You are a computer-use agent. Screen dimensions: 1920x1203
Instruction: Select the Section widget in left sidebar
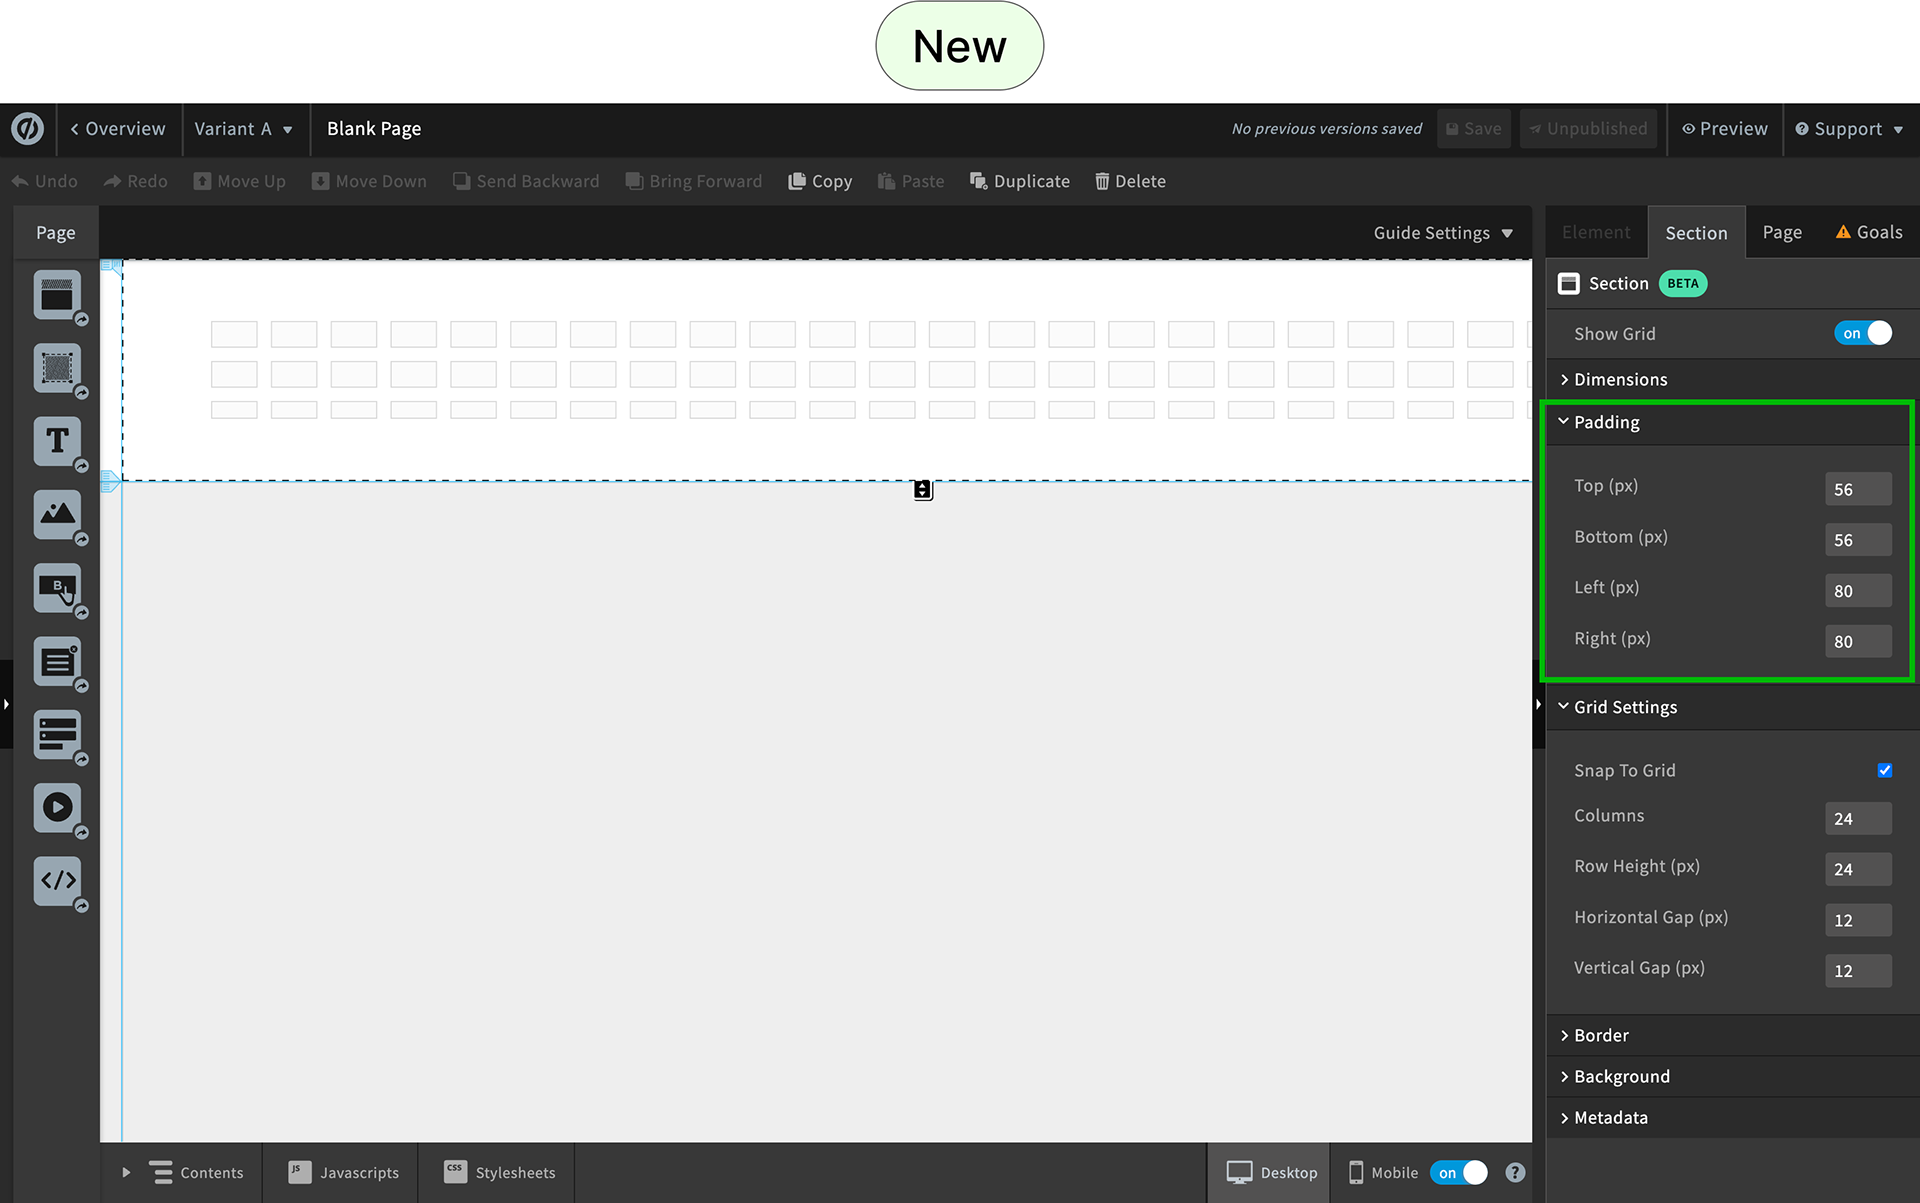(x=57, y=295)
